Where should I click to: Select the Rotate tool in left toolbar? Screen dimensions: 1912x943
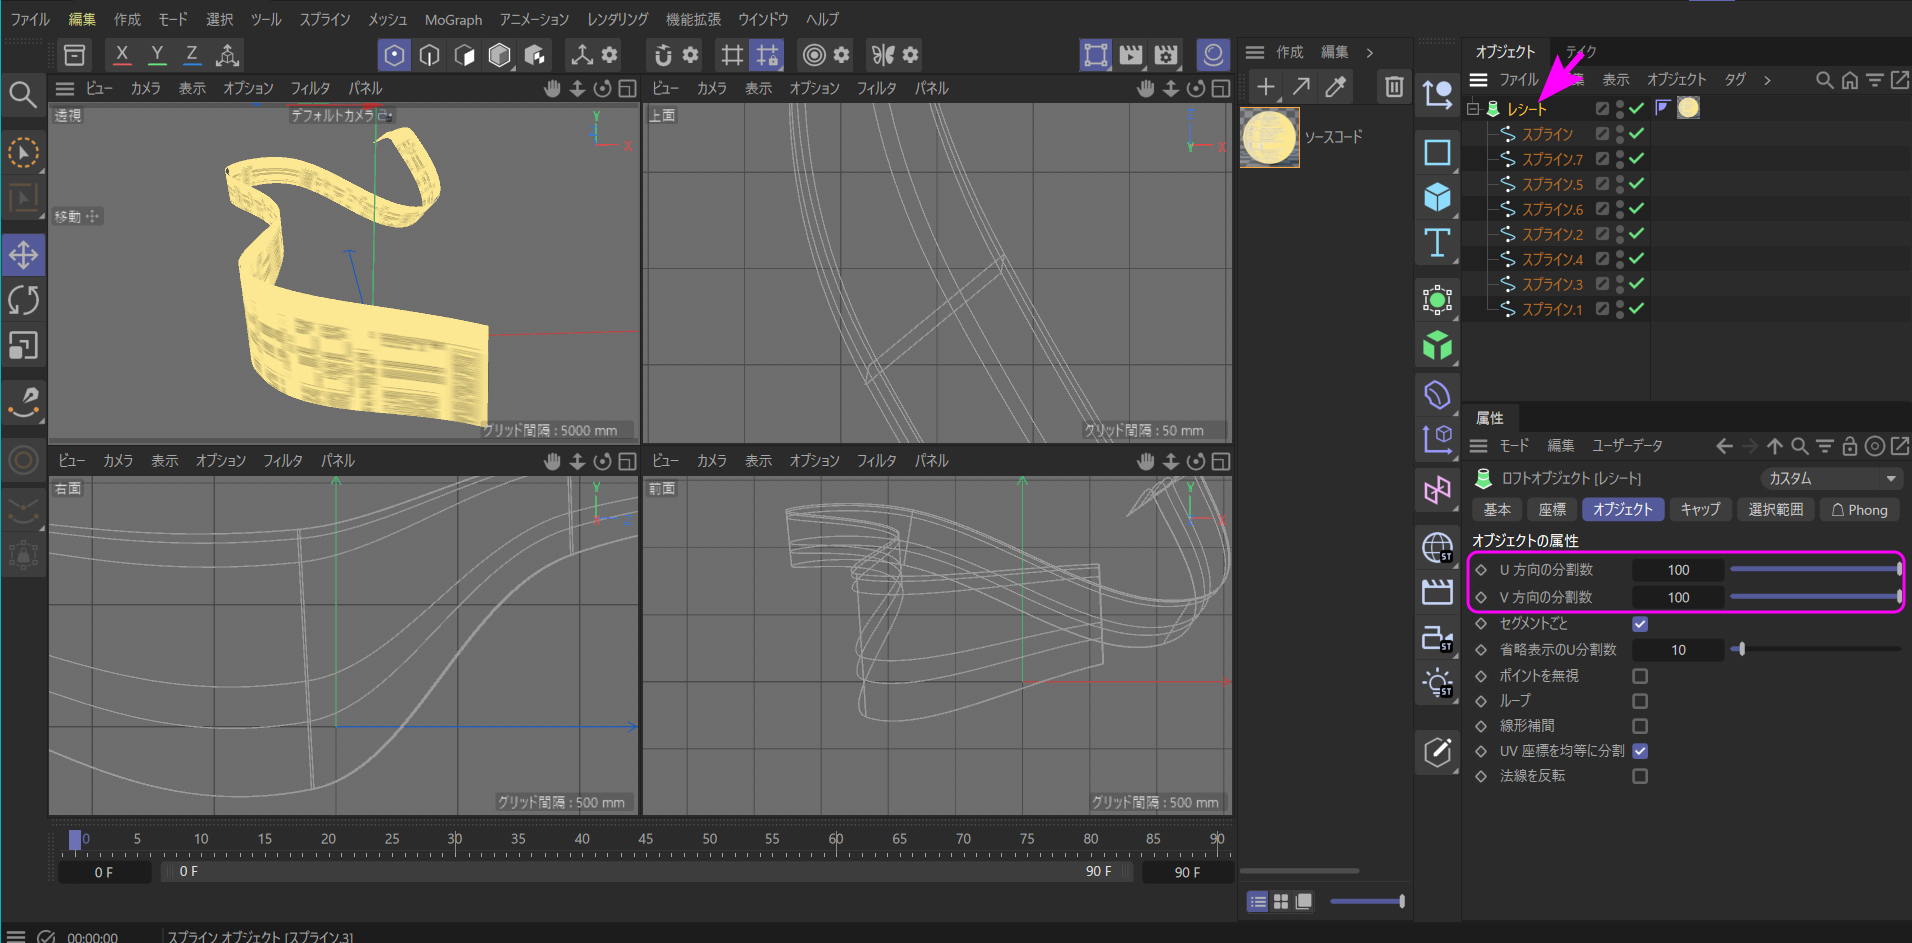(23, 300)
